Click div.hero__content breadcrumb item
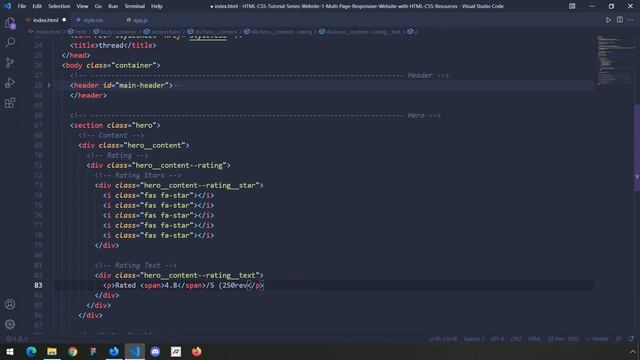Image resolution: width=640 pixels, height=360 pixels. tap(216, 32)
